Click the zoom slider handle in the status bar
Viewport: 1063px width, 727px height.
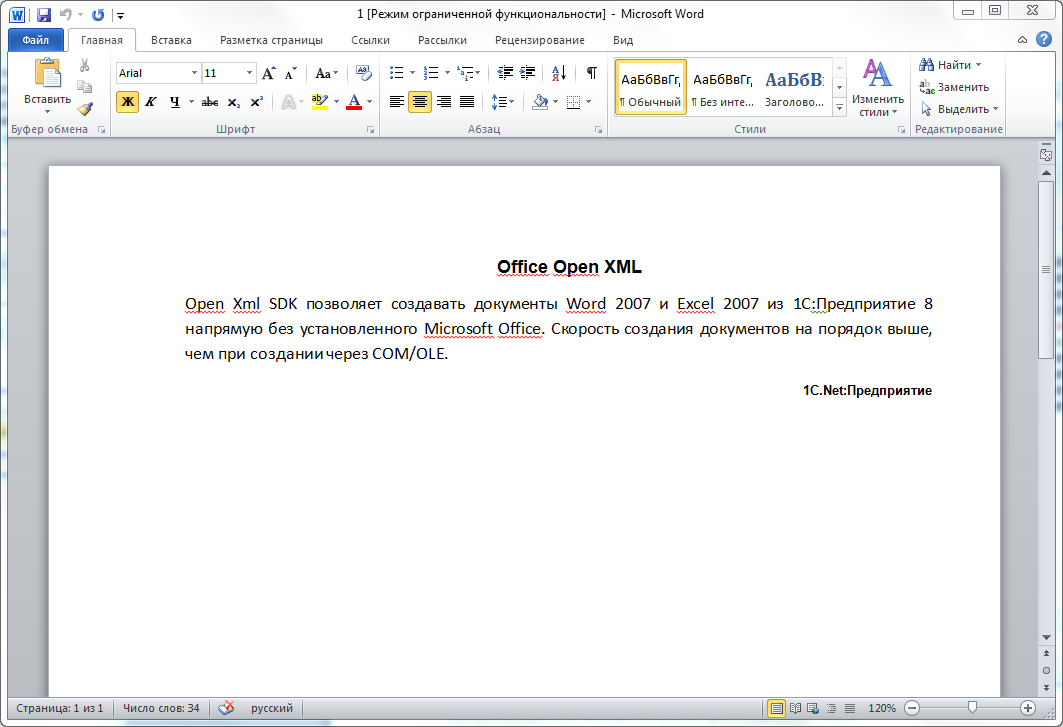click(x=972, y=708)
